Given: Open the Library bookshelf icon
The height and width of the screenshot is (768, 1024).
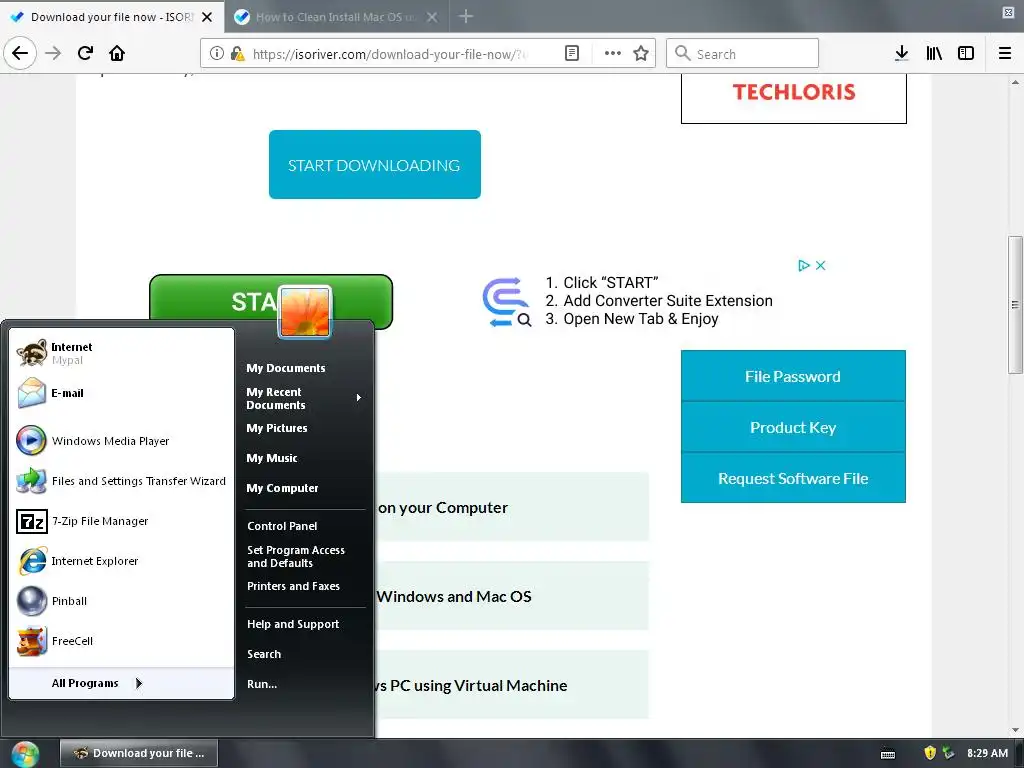Looking at the screenshot, I should [934, 53].
